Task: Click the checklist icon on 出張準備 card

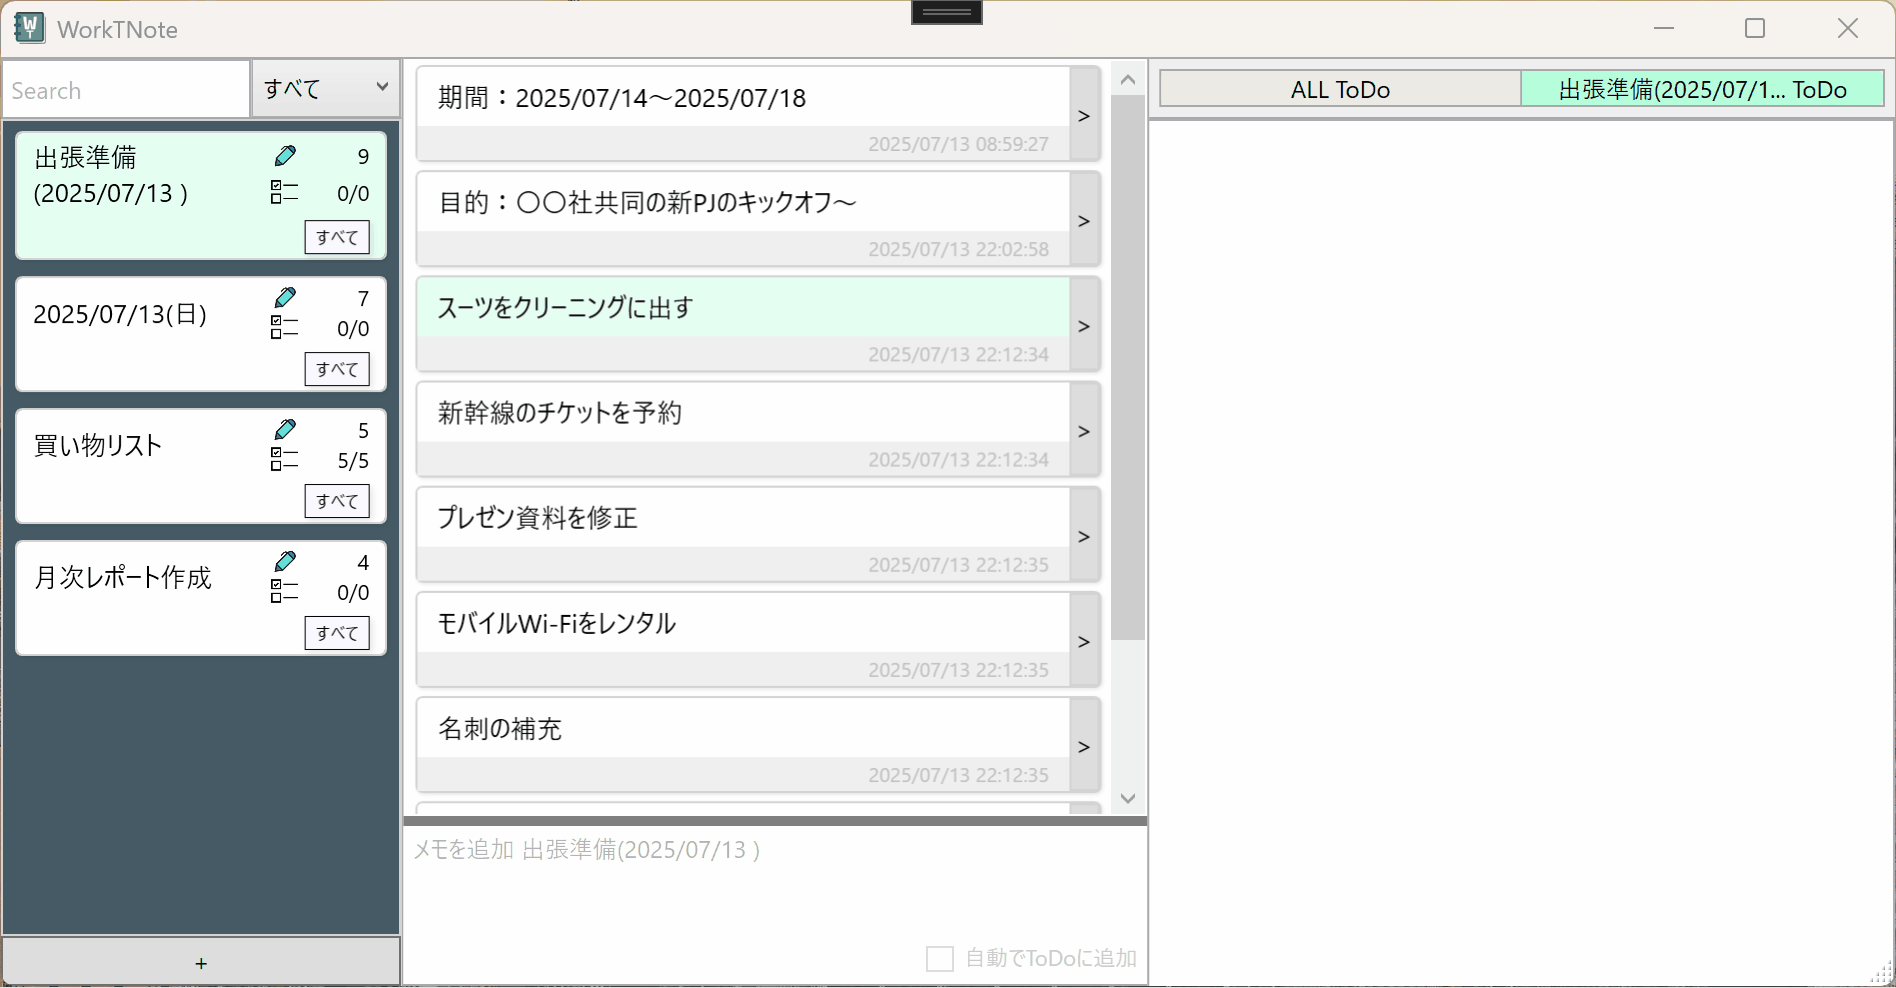Action: (x=284, y=192)
